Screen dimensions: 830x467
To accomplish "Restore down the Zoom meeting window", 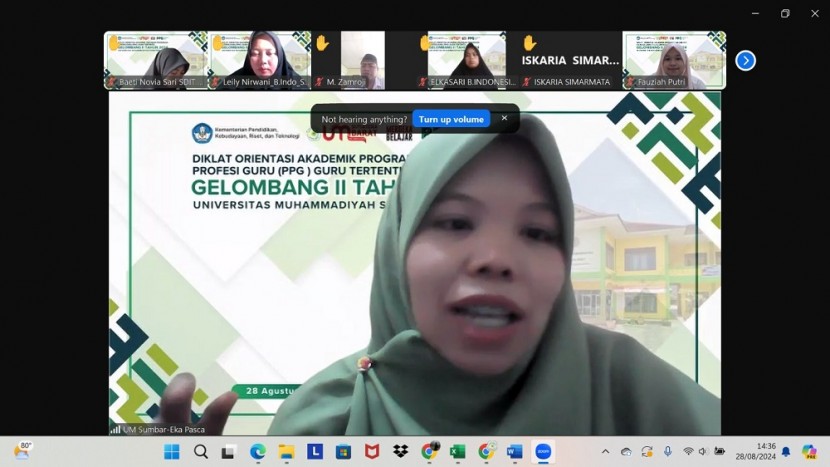I will click(x=785, y=13).
